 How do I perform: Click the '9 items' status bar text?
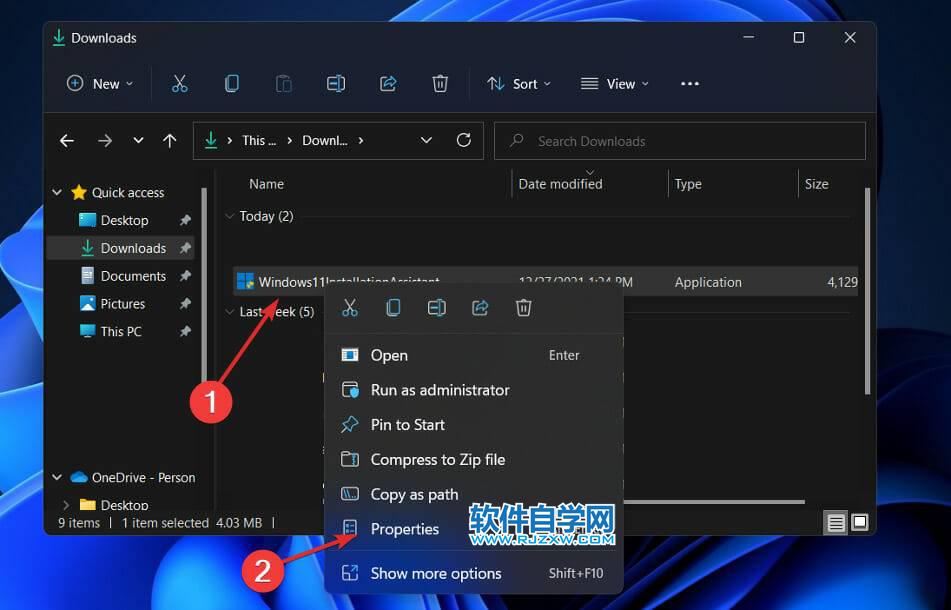click(x=79, y=523)
